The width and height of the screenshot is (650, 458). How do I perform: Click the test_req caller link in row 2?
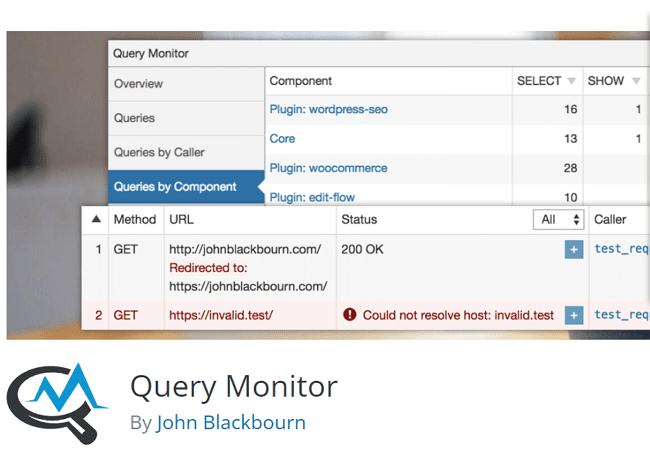(621, 315)
